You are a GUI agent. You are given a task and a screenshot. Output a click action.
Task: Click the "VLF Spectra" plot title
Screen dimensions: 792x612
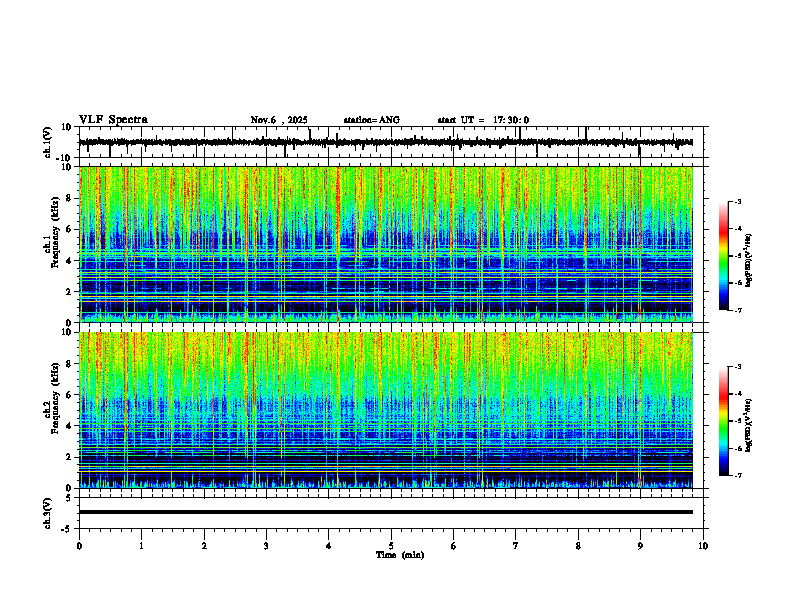113,120
